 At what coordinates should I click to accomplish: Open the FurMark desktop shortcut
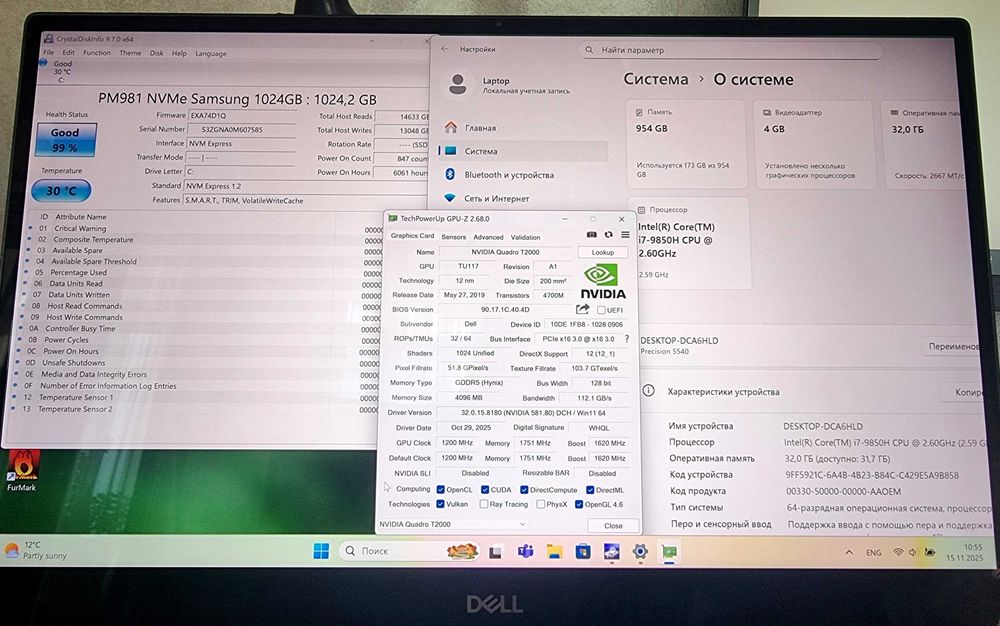click(x=22, y=470)
